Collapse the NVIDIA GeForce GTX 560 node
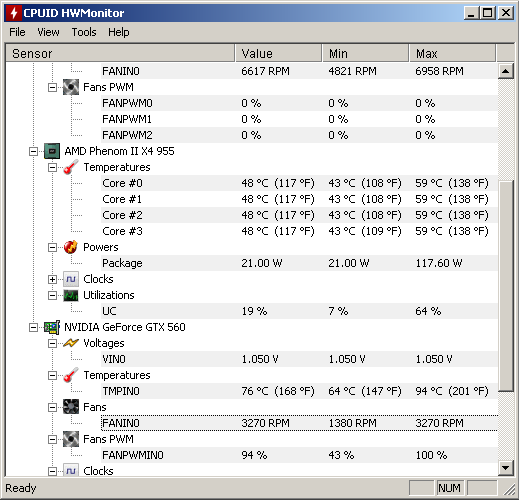This screenshot has height=500, width=519. (x=33, y=327)
